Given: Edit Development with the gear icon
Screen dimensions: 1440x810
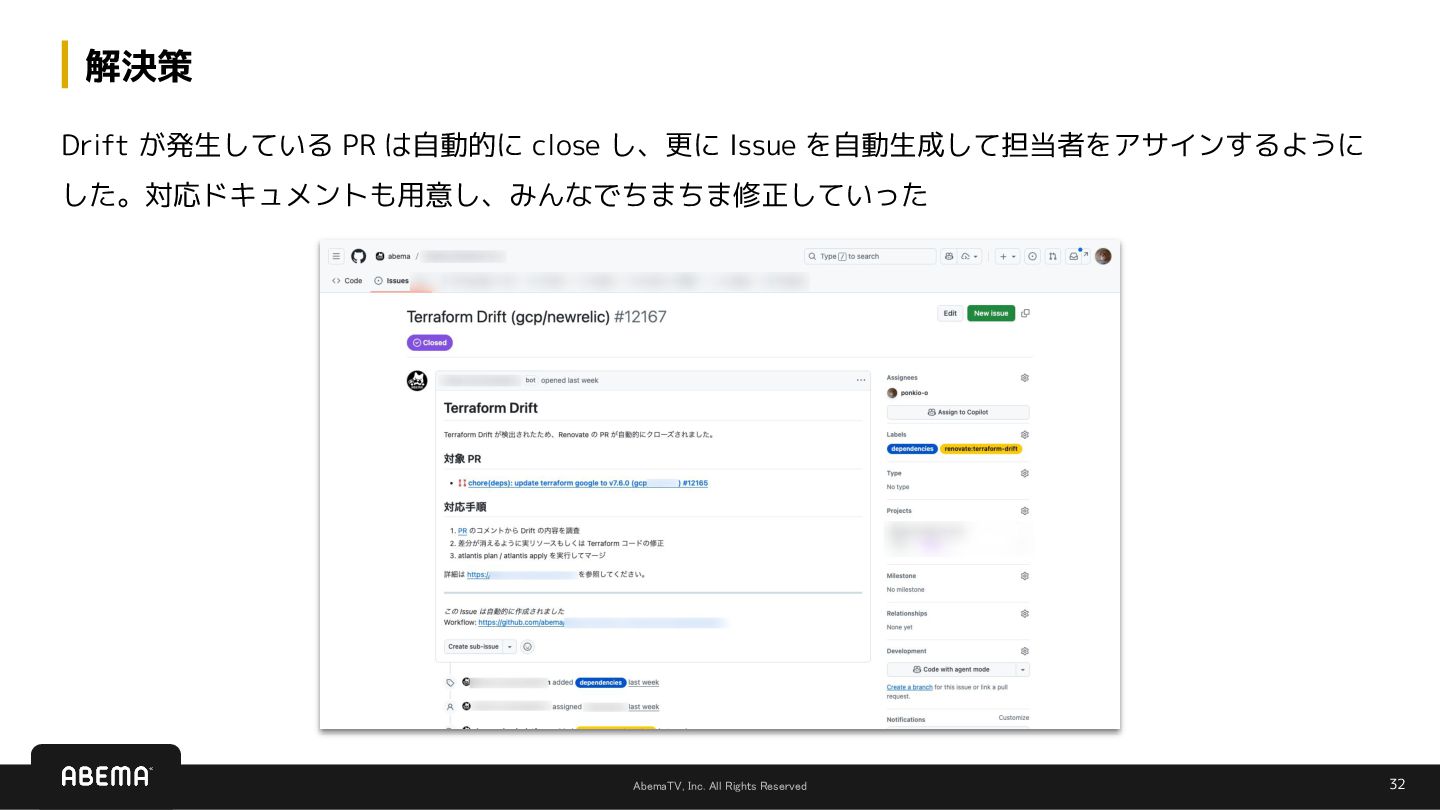Looking at the screenshot, I should [1024, 651].
